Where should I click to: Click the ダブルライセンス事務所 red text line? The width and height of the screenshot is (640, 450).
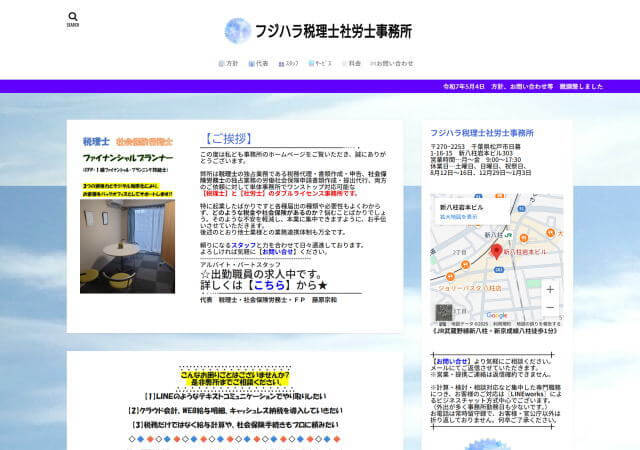pyautogui.click(x=280, y=193)
